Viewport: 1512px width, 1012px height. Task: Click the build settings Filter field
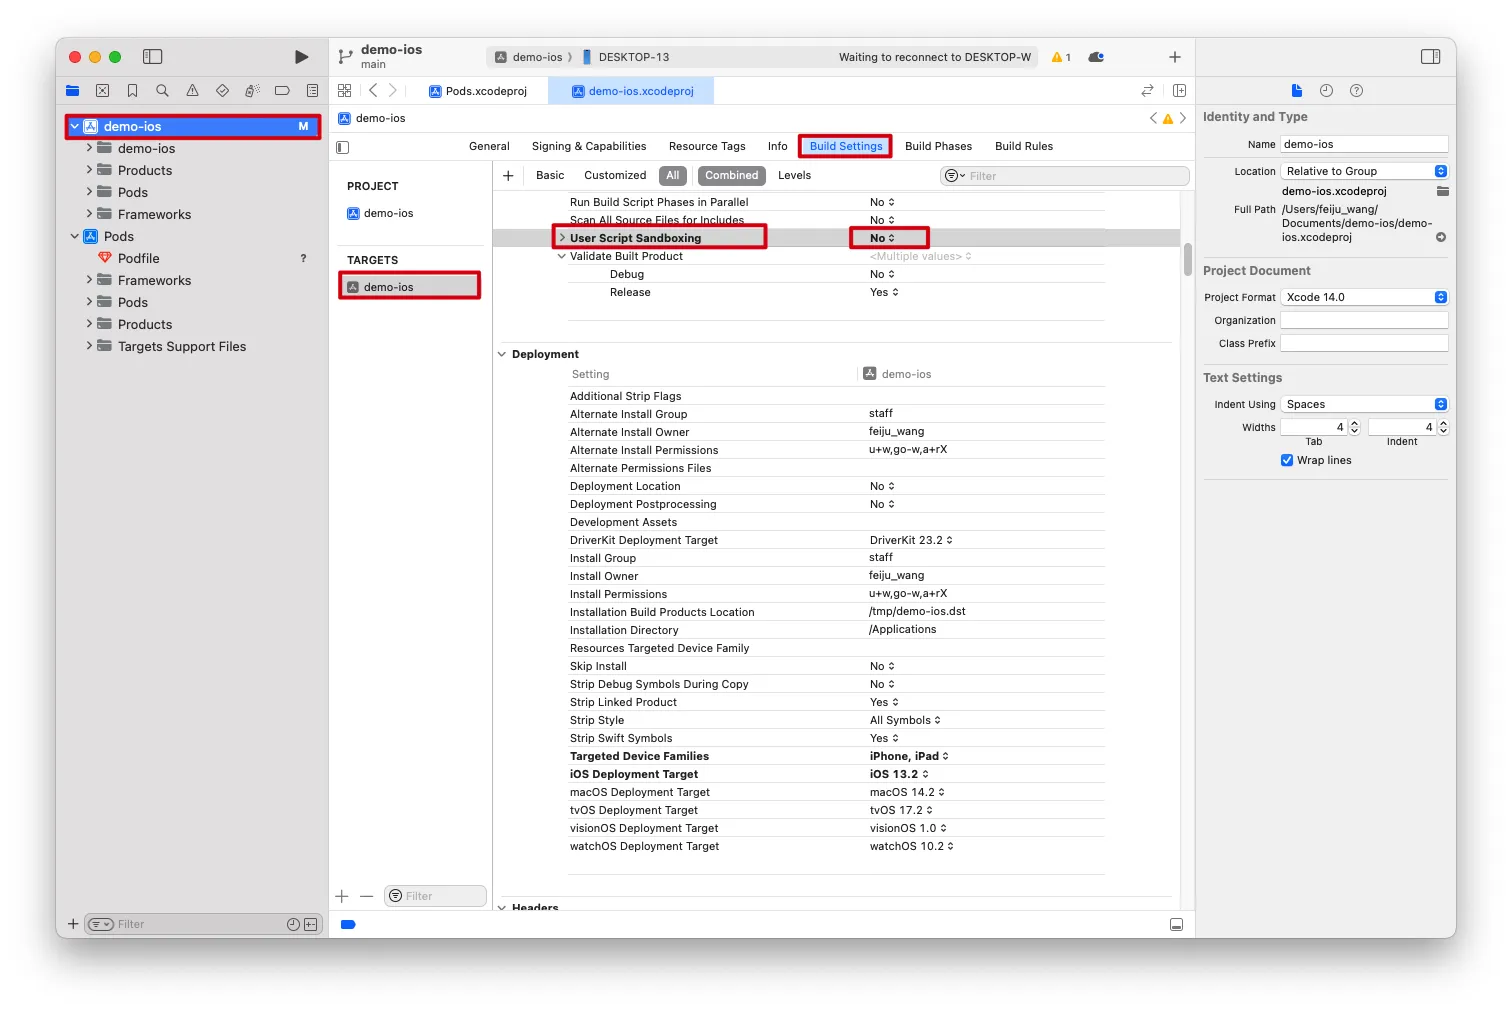click(x=1065, y=176)
